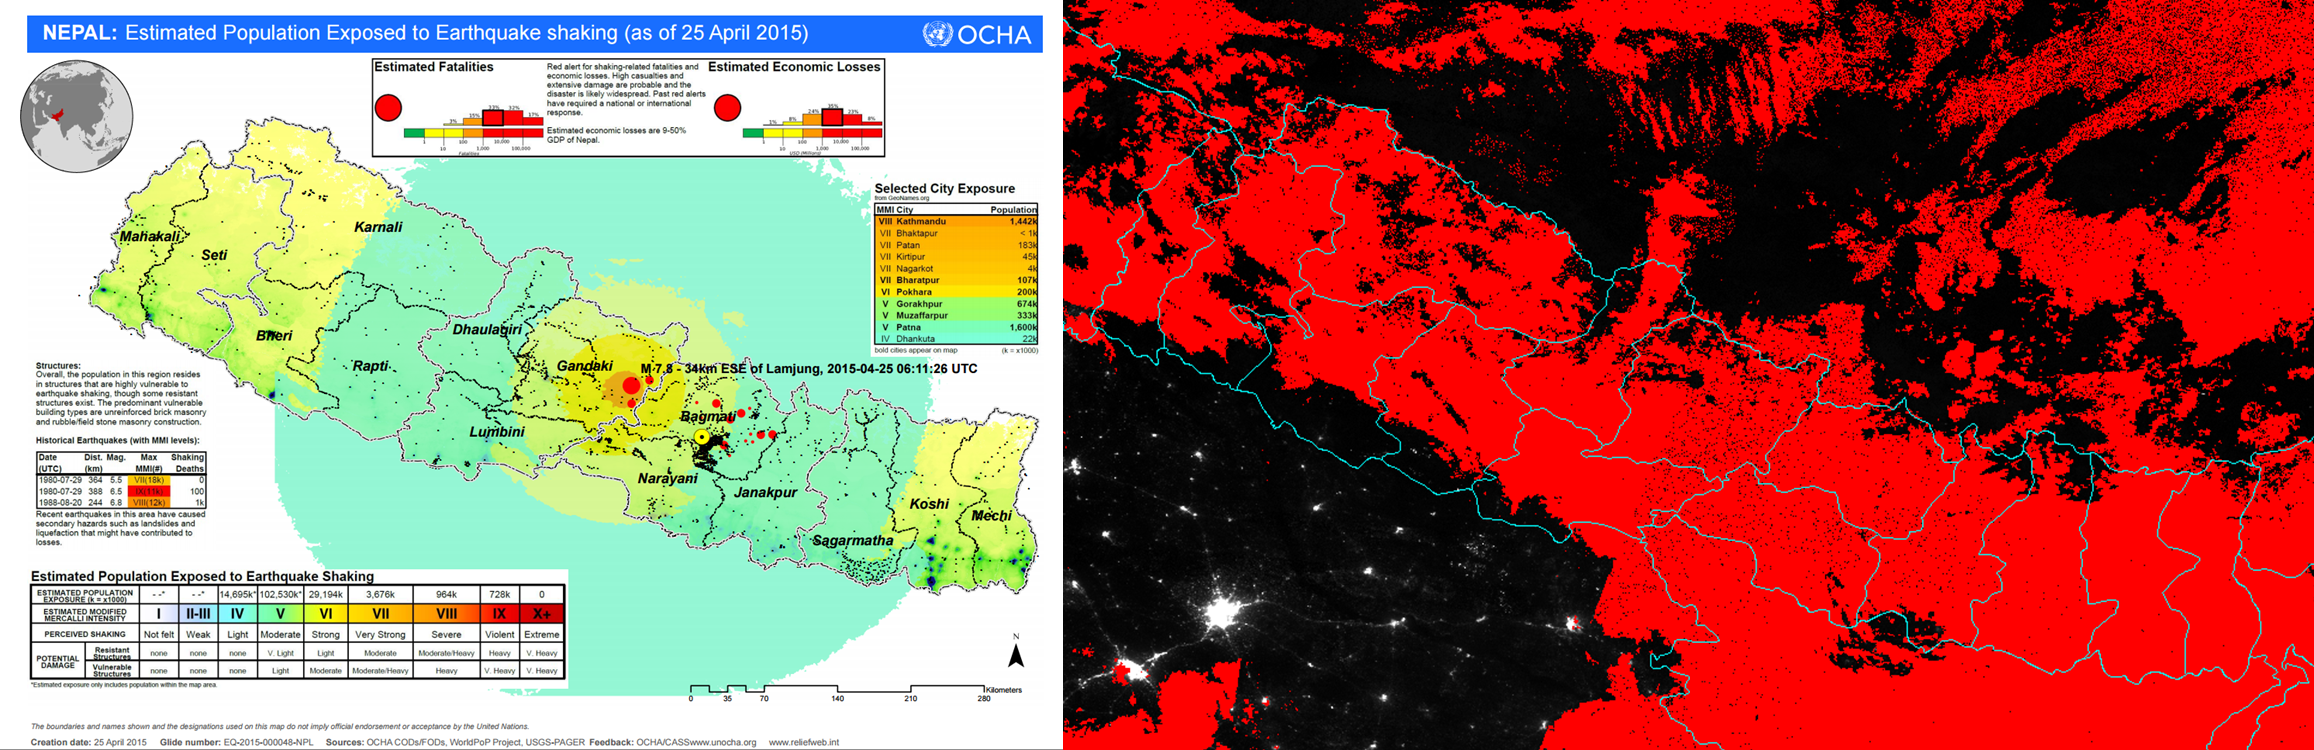Click the 'Historical Earthquakes (with MMI levels)' heading
This screenshot has width=2314, height=750.
[x=118, y=440]
